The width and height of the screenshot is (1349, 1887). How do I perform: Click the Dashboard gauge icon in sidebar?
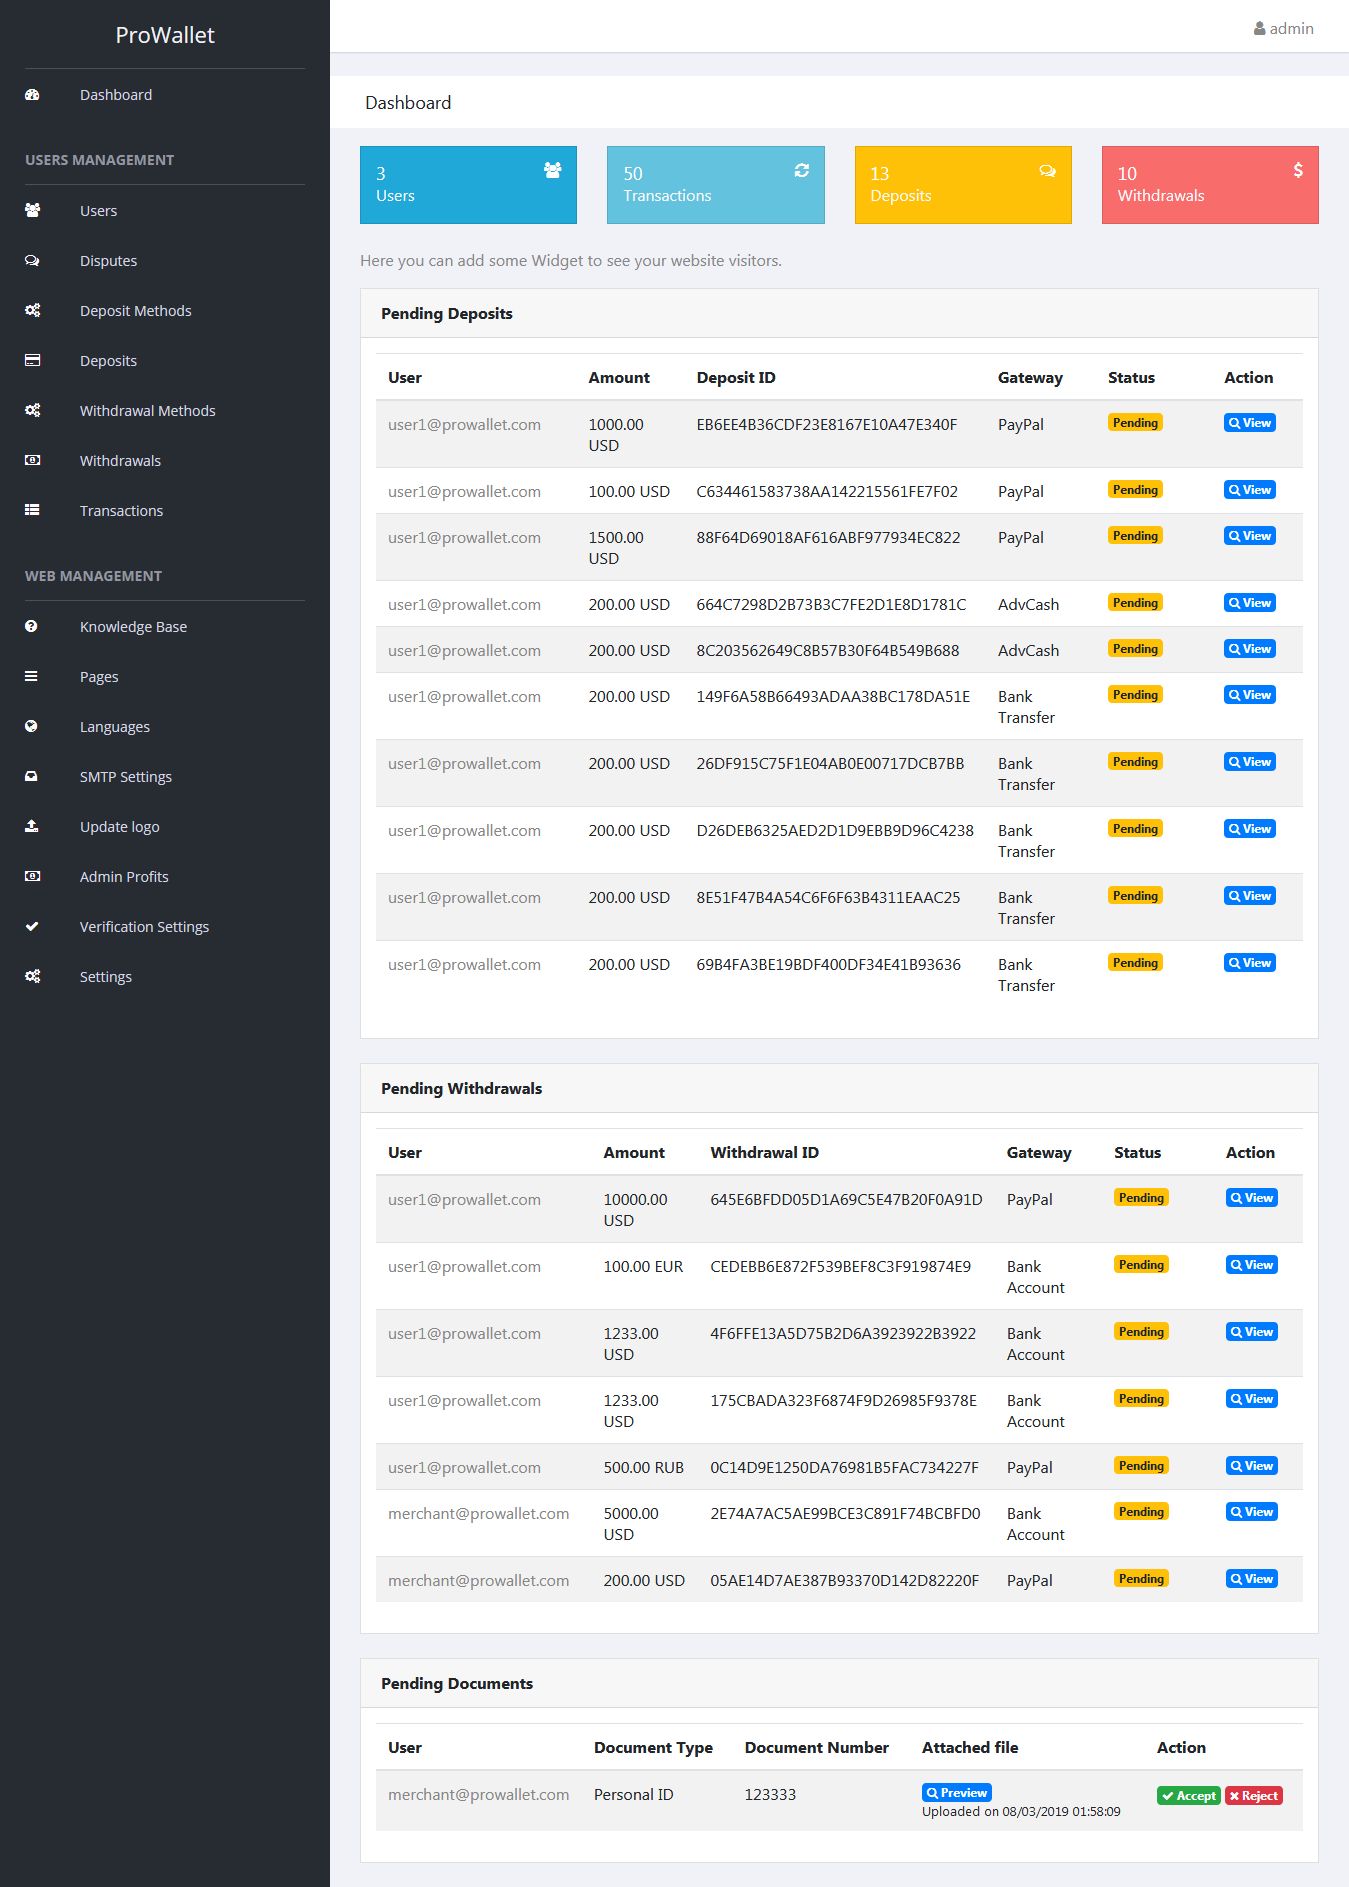coord(32,95)
